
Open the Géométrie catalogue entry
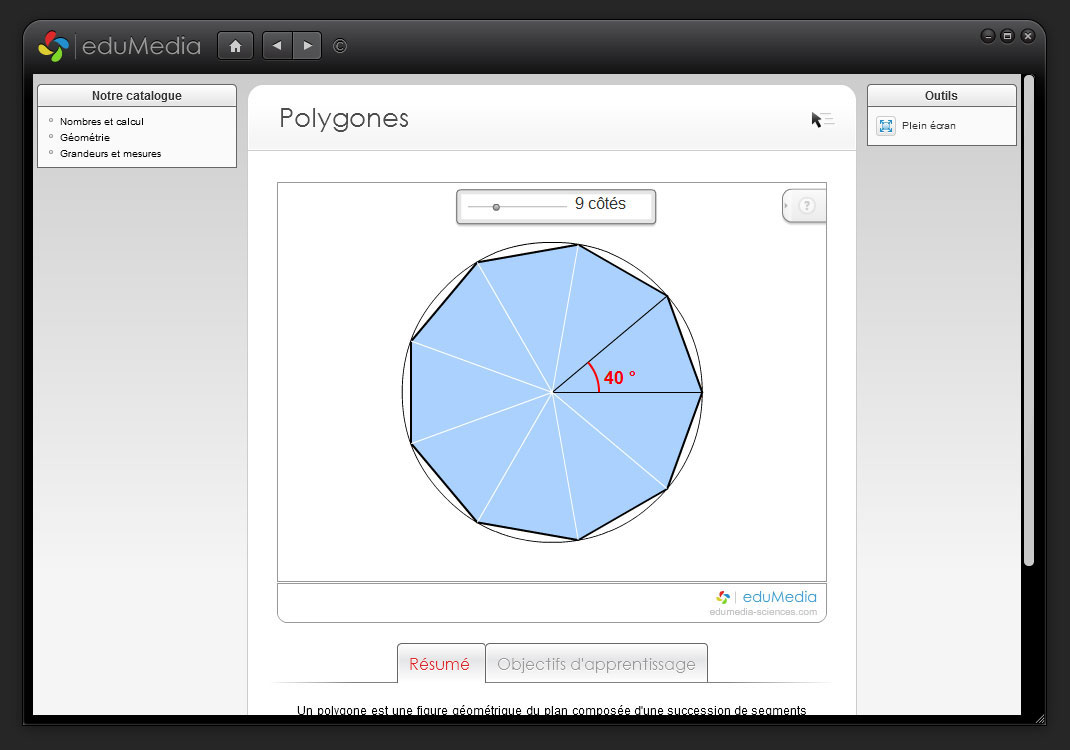click(x=85, y=138)
